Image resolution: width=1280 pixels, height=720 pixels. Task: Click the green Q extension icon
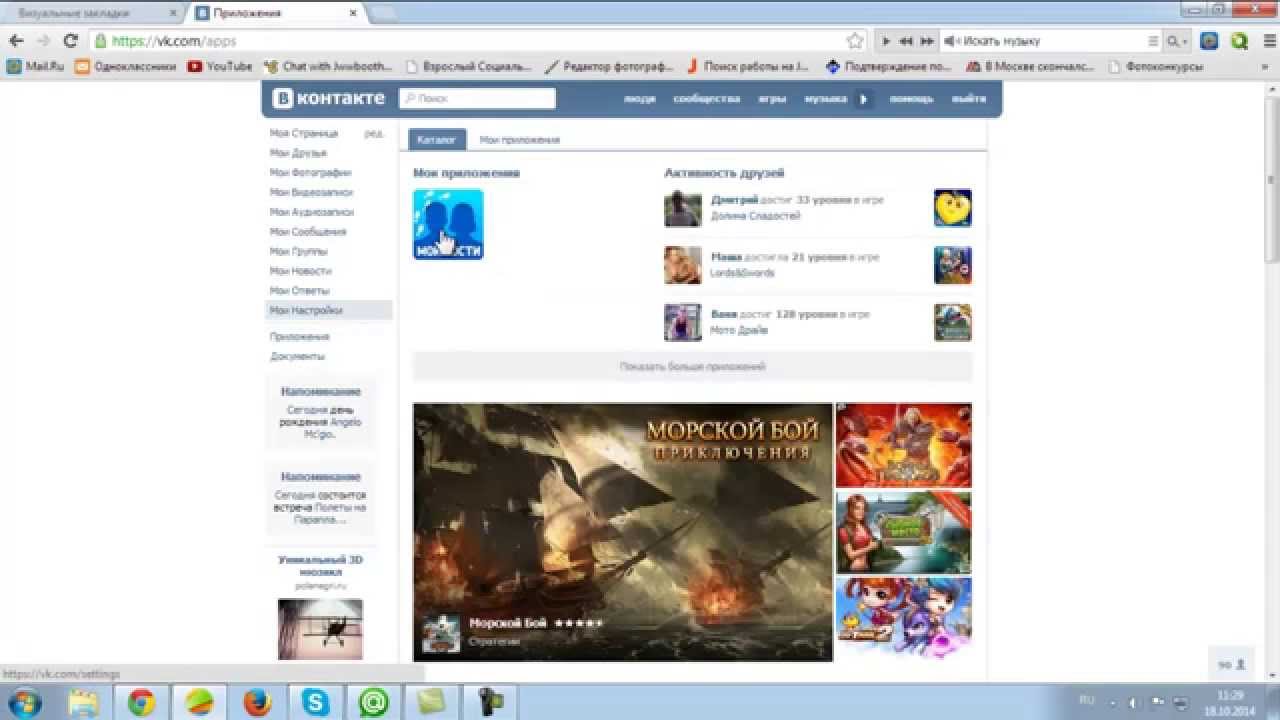[1240, 41]
